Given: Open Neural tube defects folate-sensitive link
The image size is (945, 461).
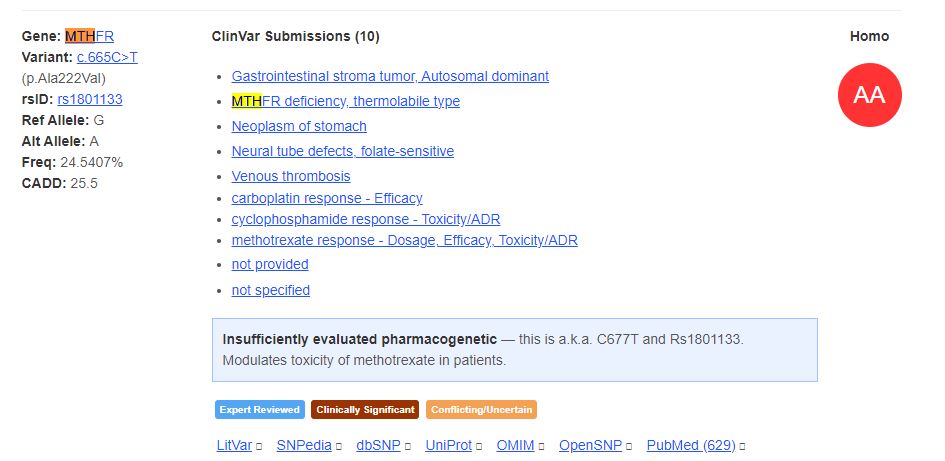Looking at the screenshot, I should [342, 151].
